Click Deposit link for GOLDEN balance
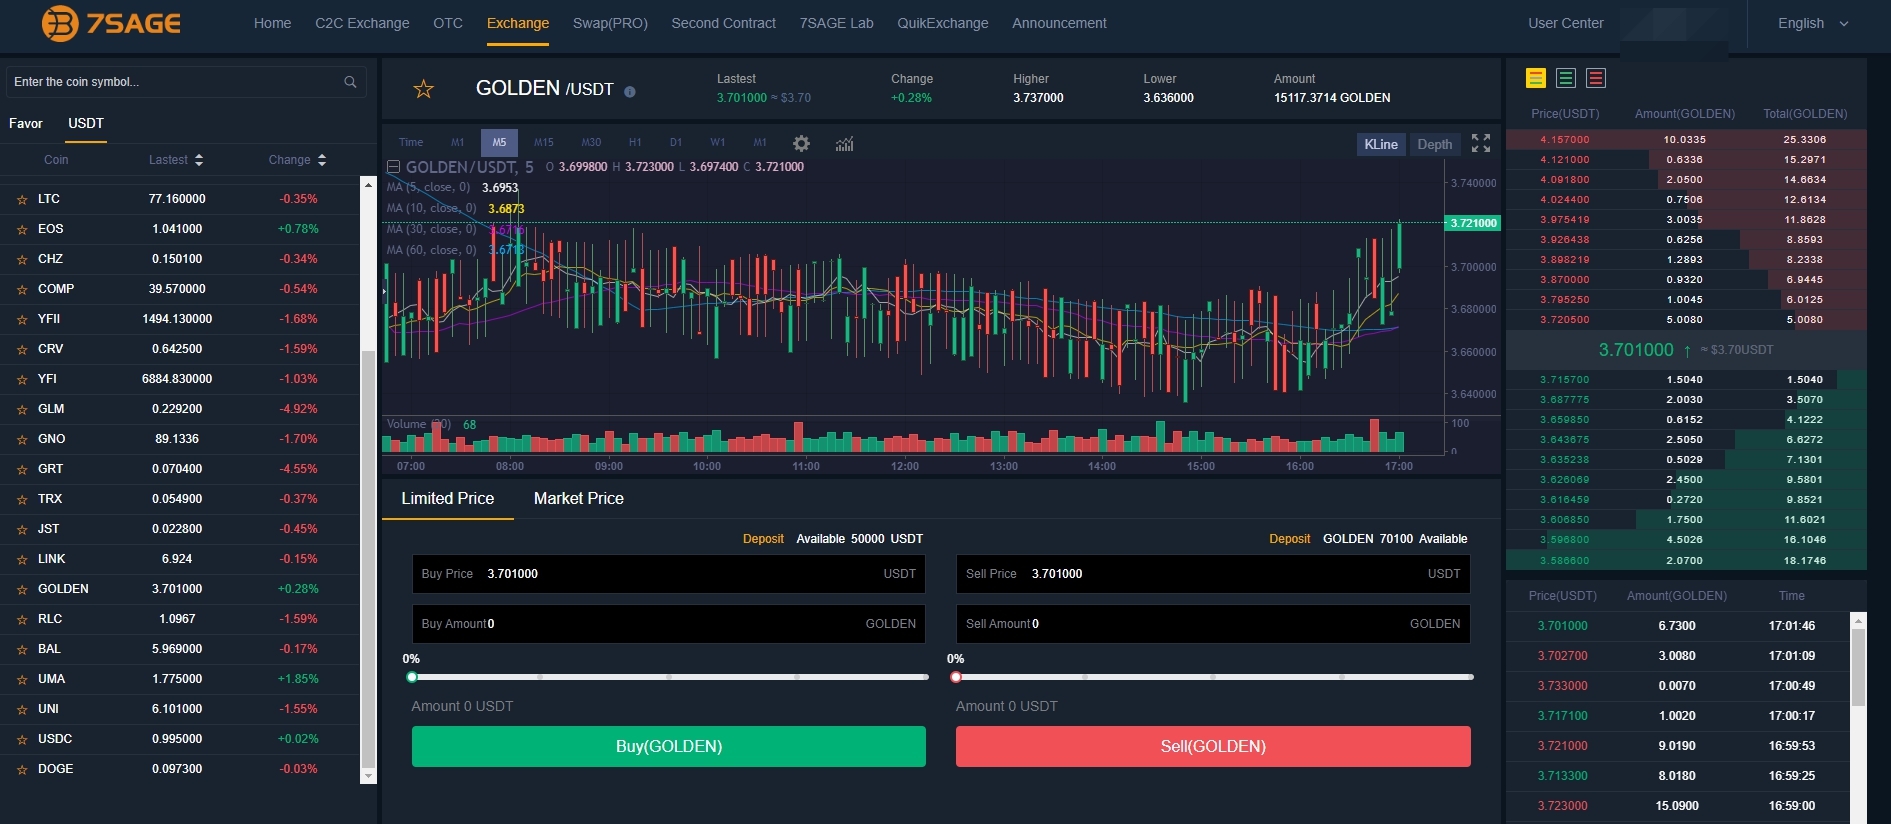1891x824 pixels. coord(1289,539)
